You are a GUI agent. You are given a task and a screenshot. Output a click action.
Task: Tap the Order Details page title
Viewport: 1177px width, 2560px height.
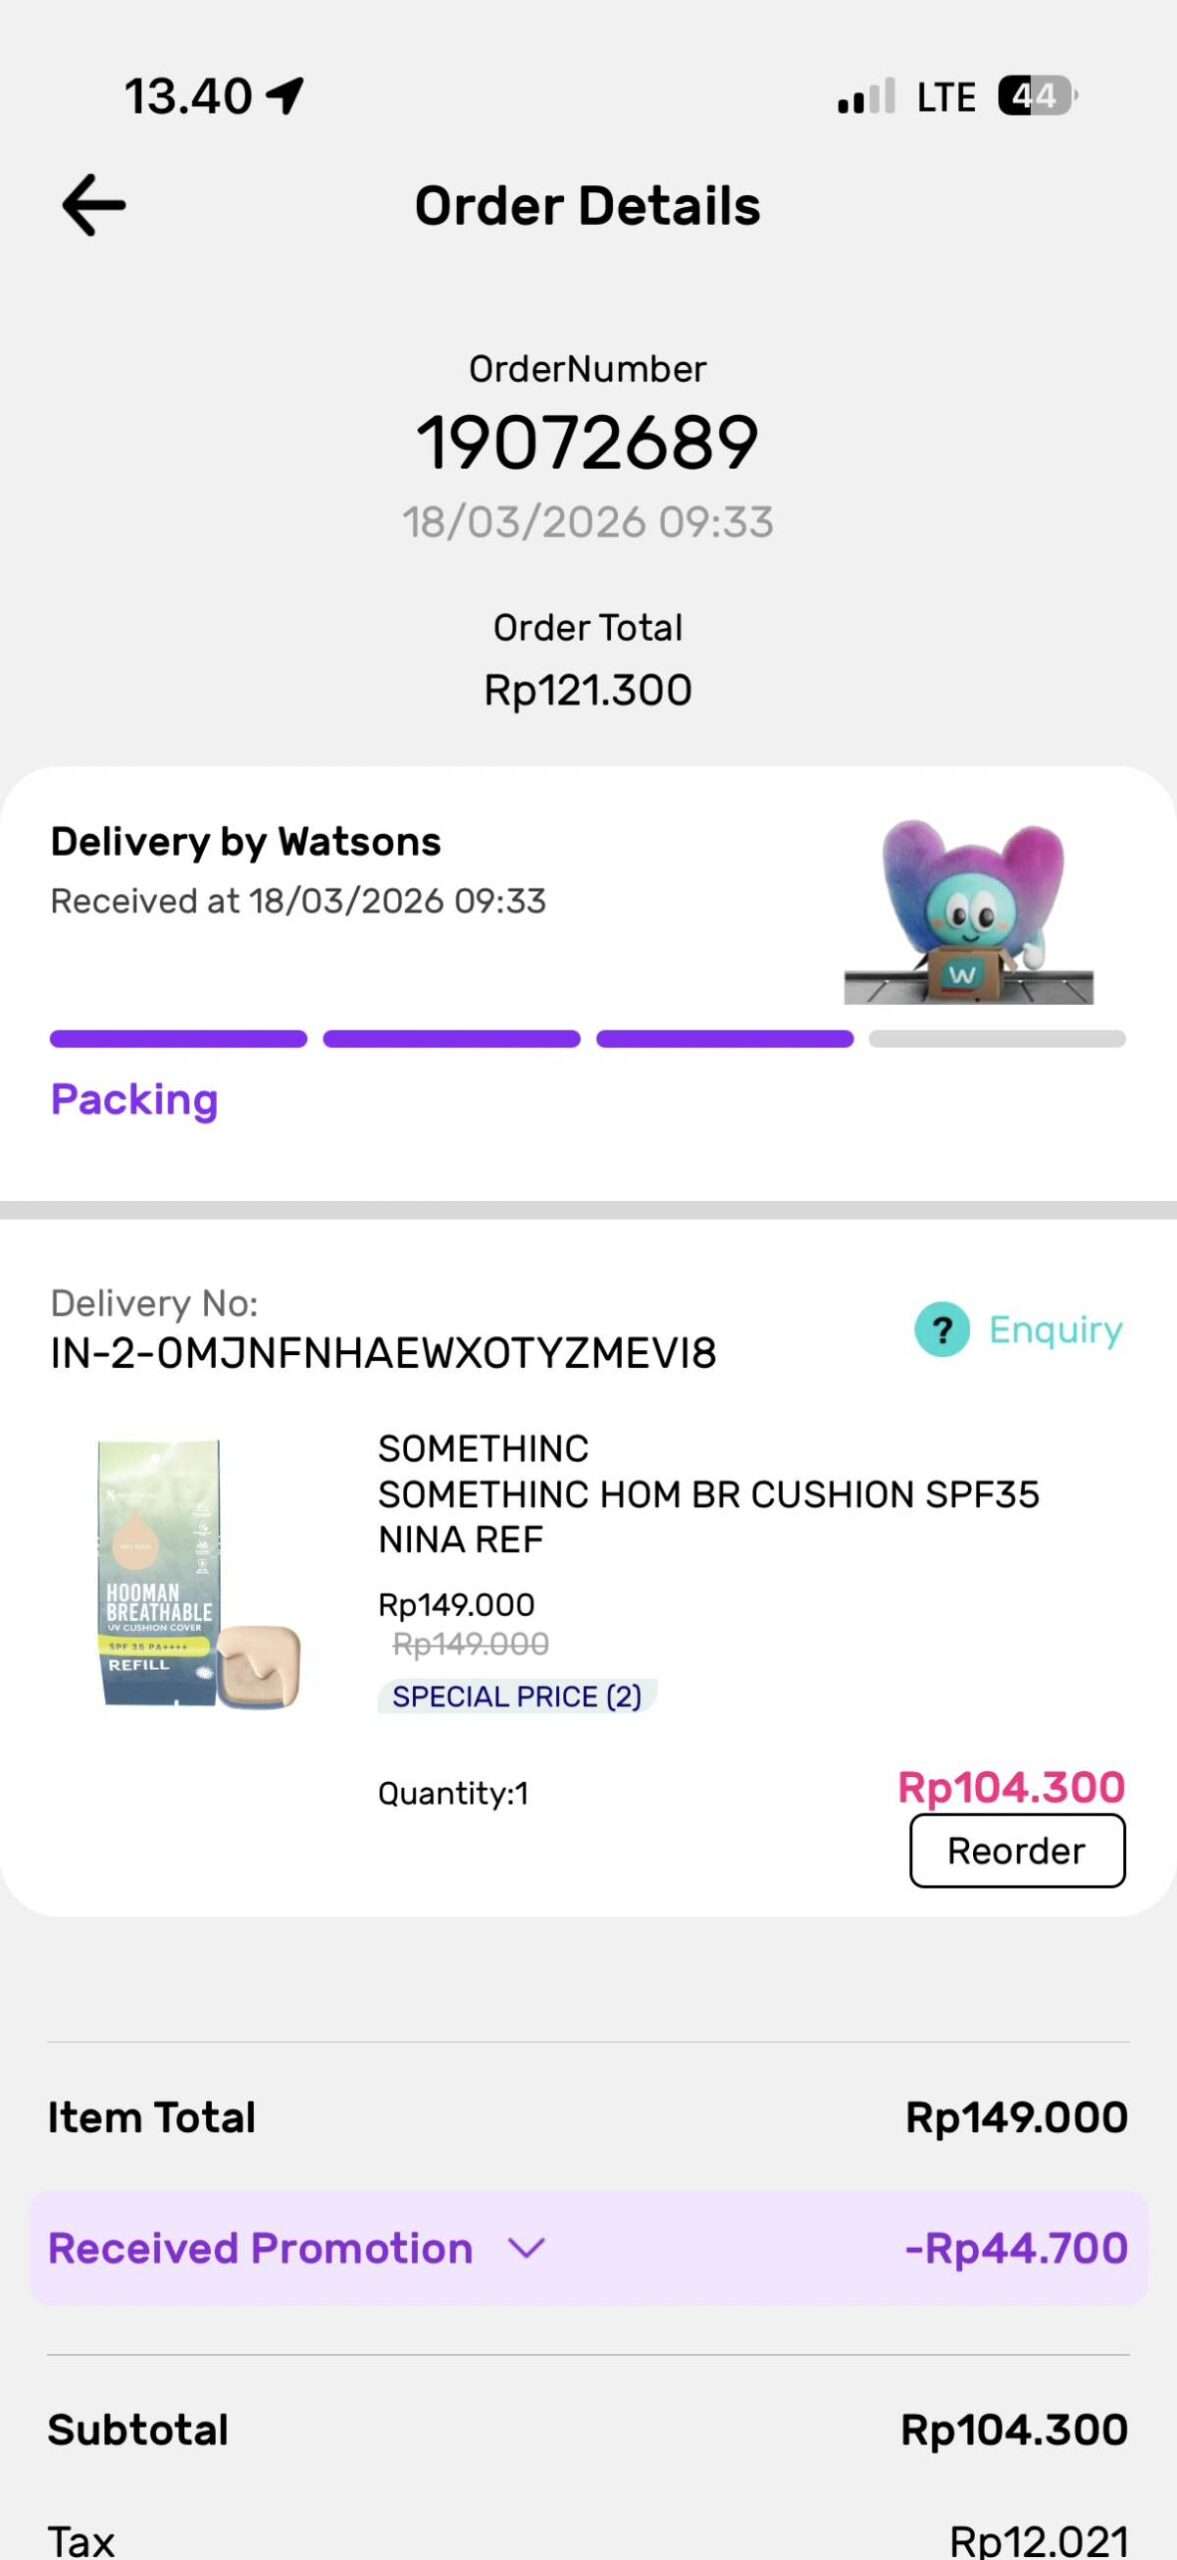588,206
